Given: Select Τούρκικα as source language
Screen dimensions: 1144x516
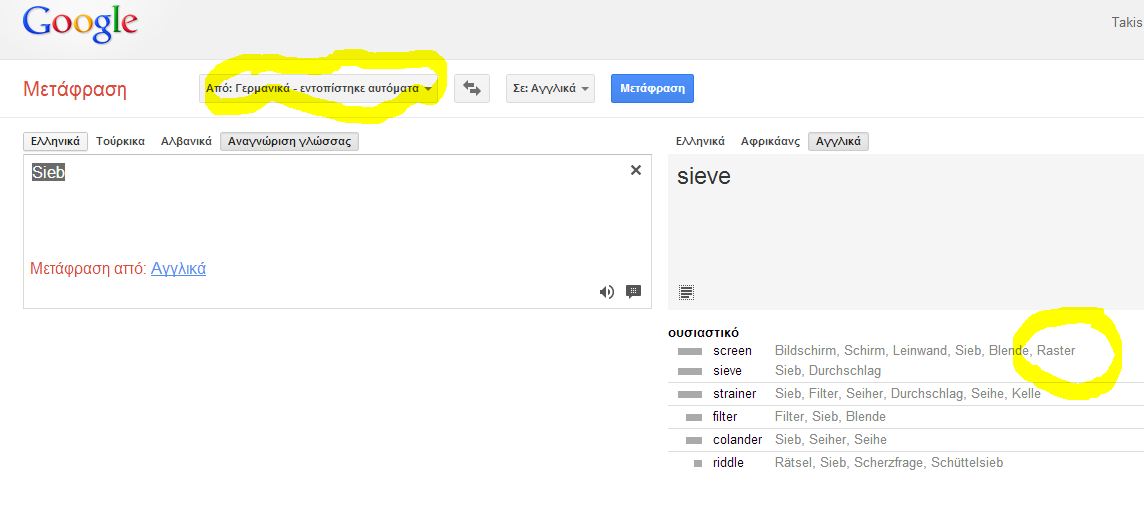Looking at the screenshot, I should click(x=120, y=142).
